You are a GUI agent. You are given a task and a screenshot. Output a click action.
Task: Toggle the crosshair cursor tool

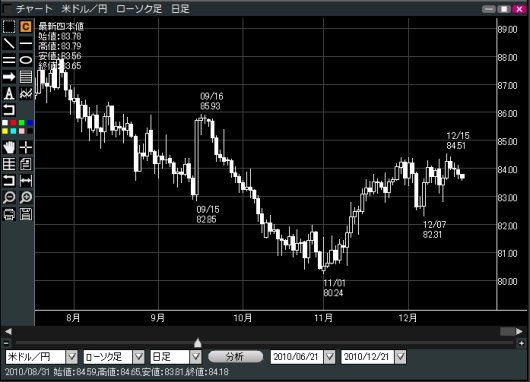tap(26, 147)
